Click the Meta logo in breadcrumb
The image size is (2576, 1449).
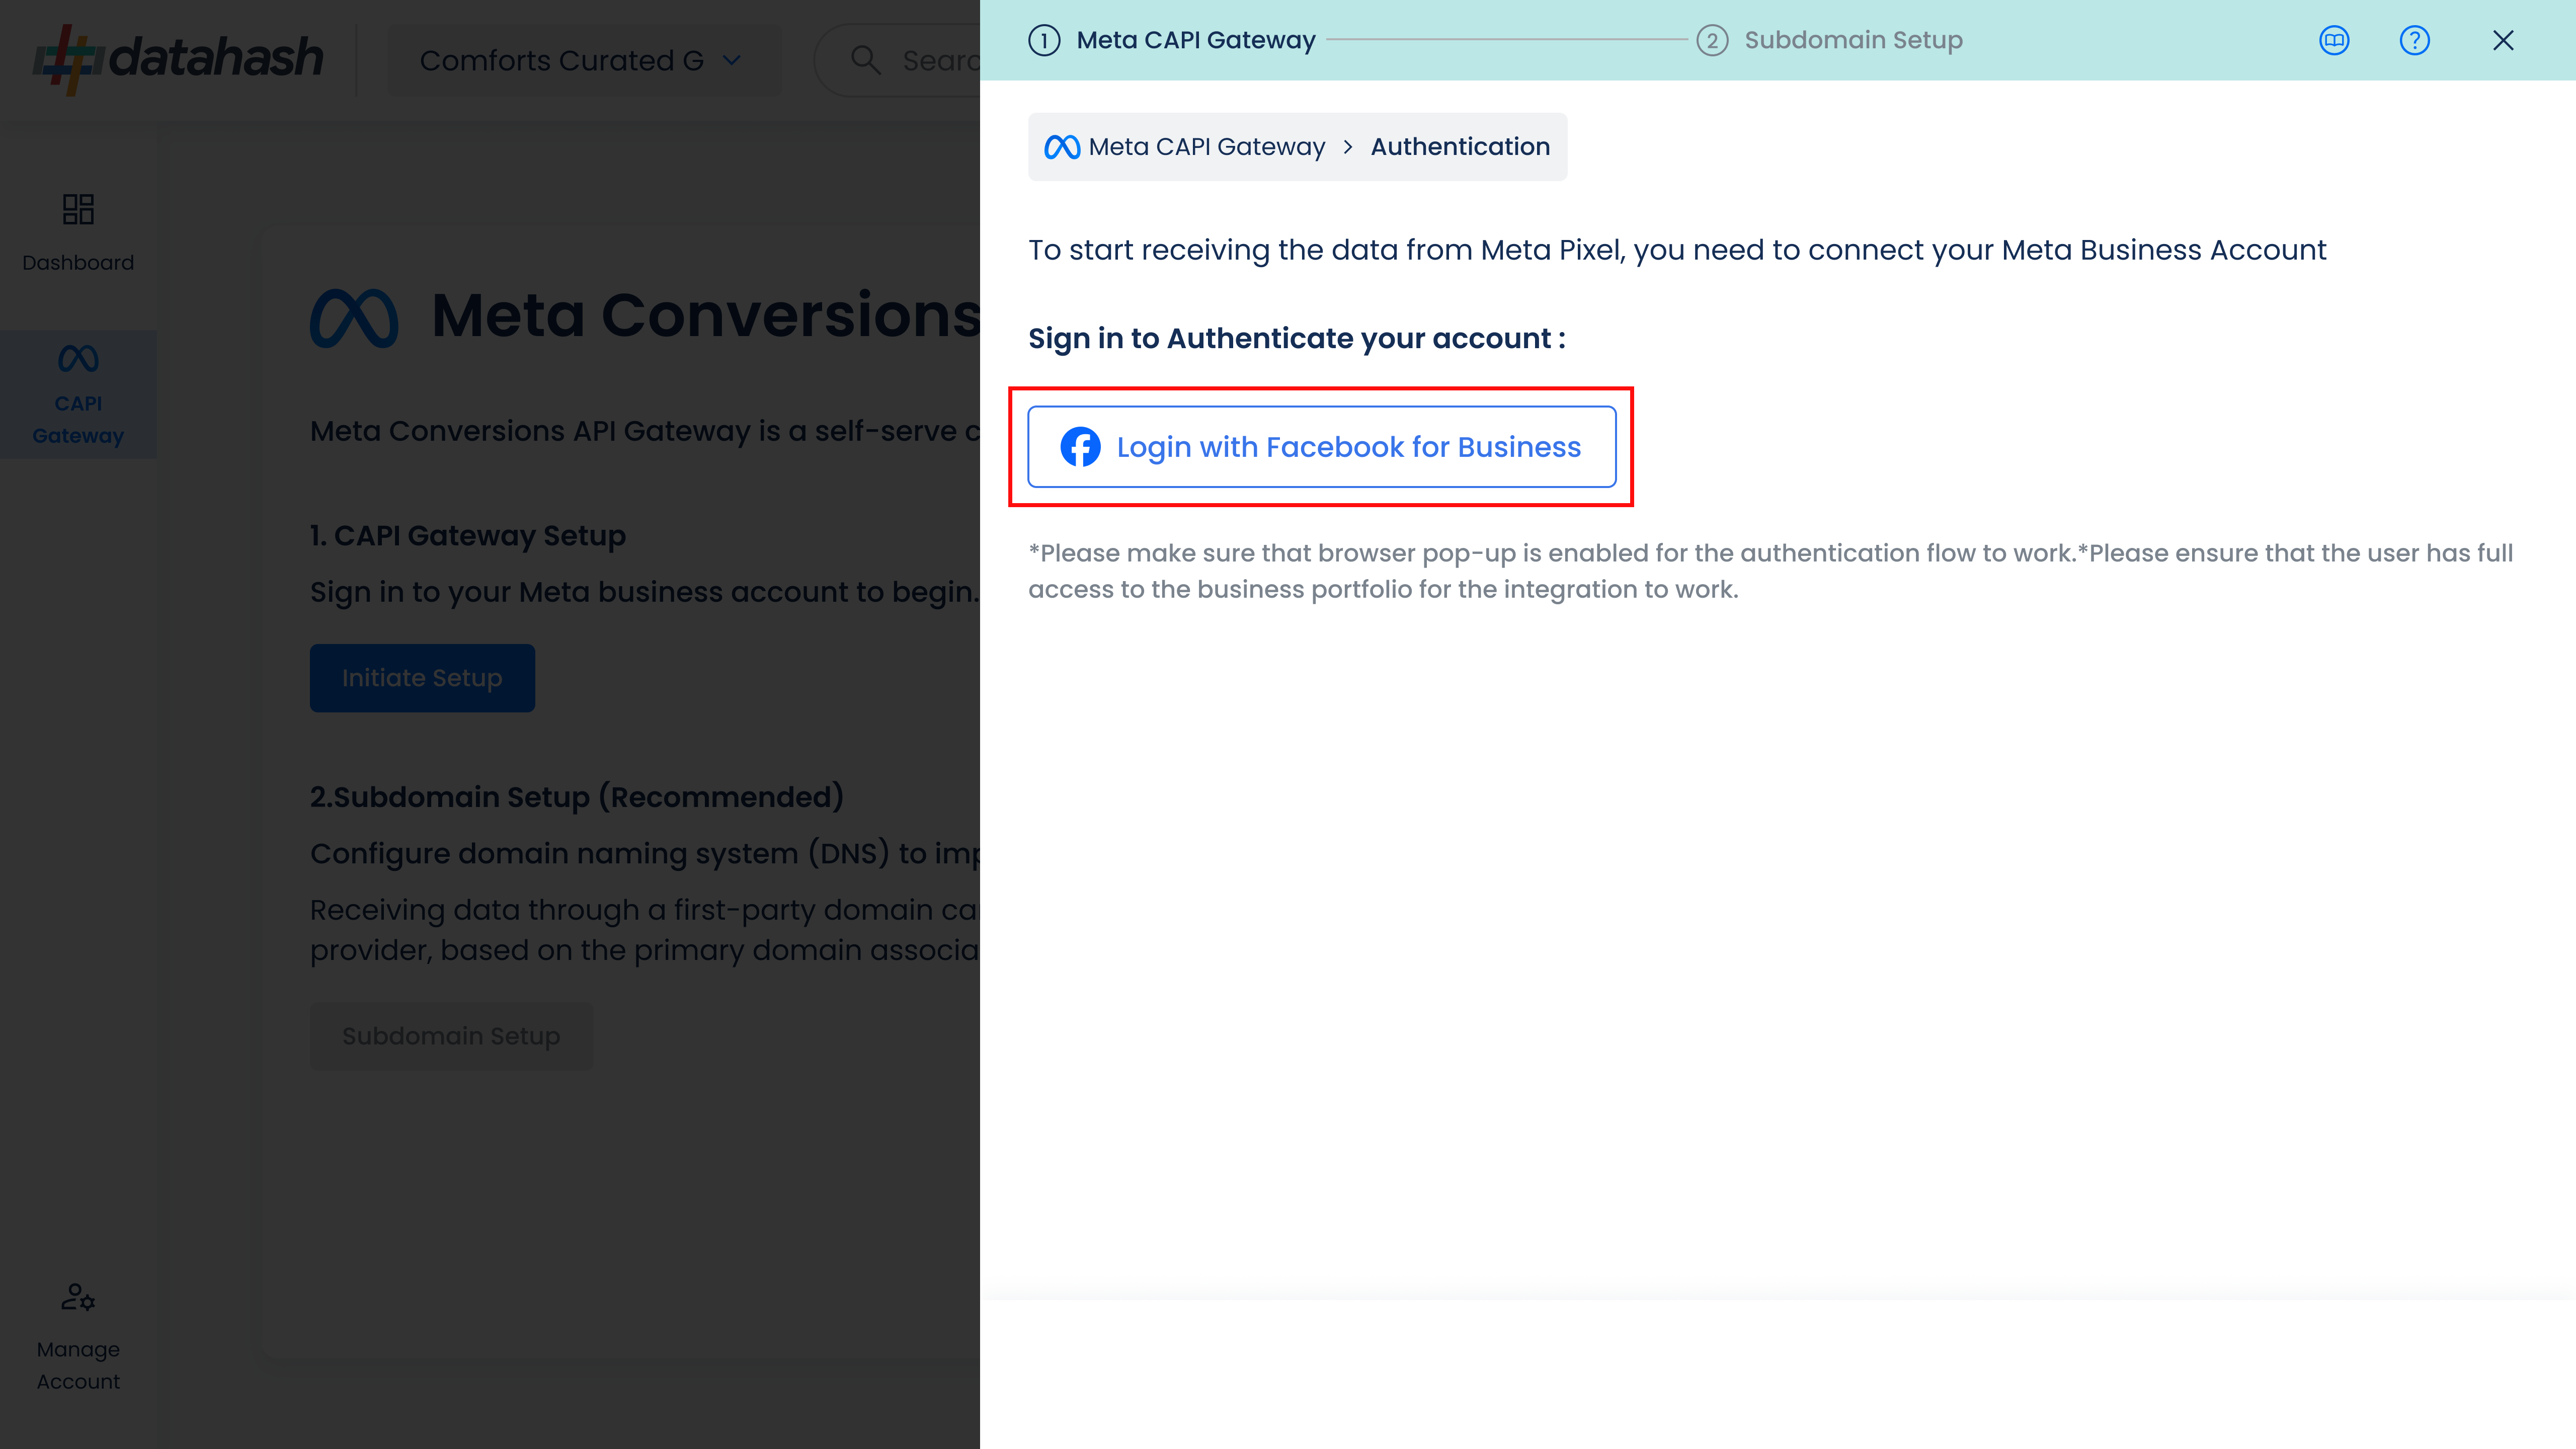(1062, 147)
